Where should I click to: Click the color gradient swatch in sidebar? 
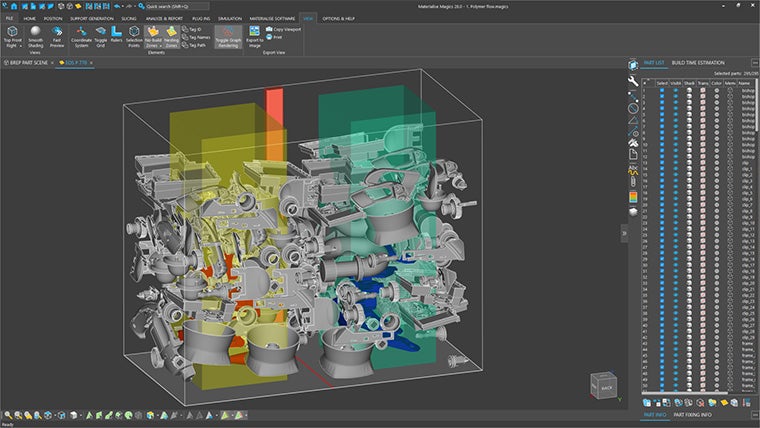pos(633,198)
